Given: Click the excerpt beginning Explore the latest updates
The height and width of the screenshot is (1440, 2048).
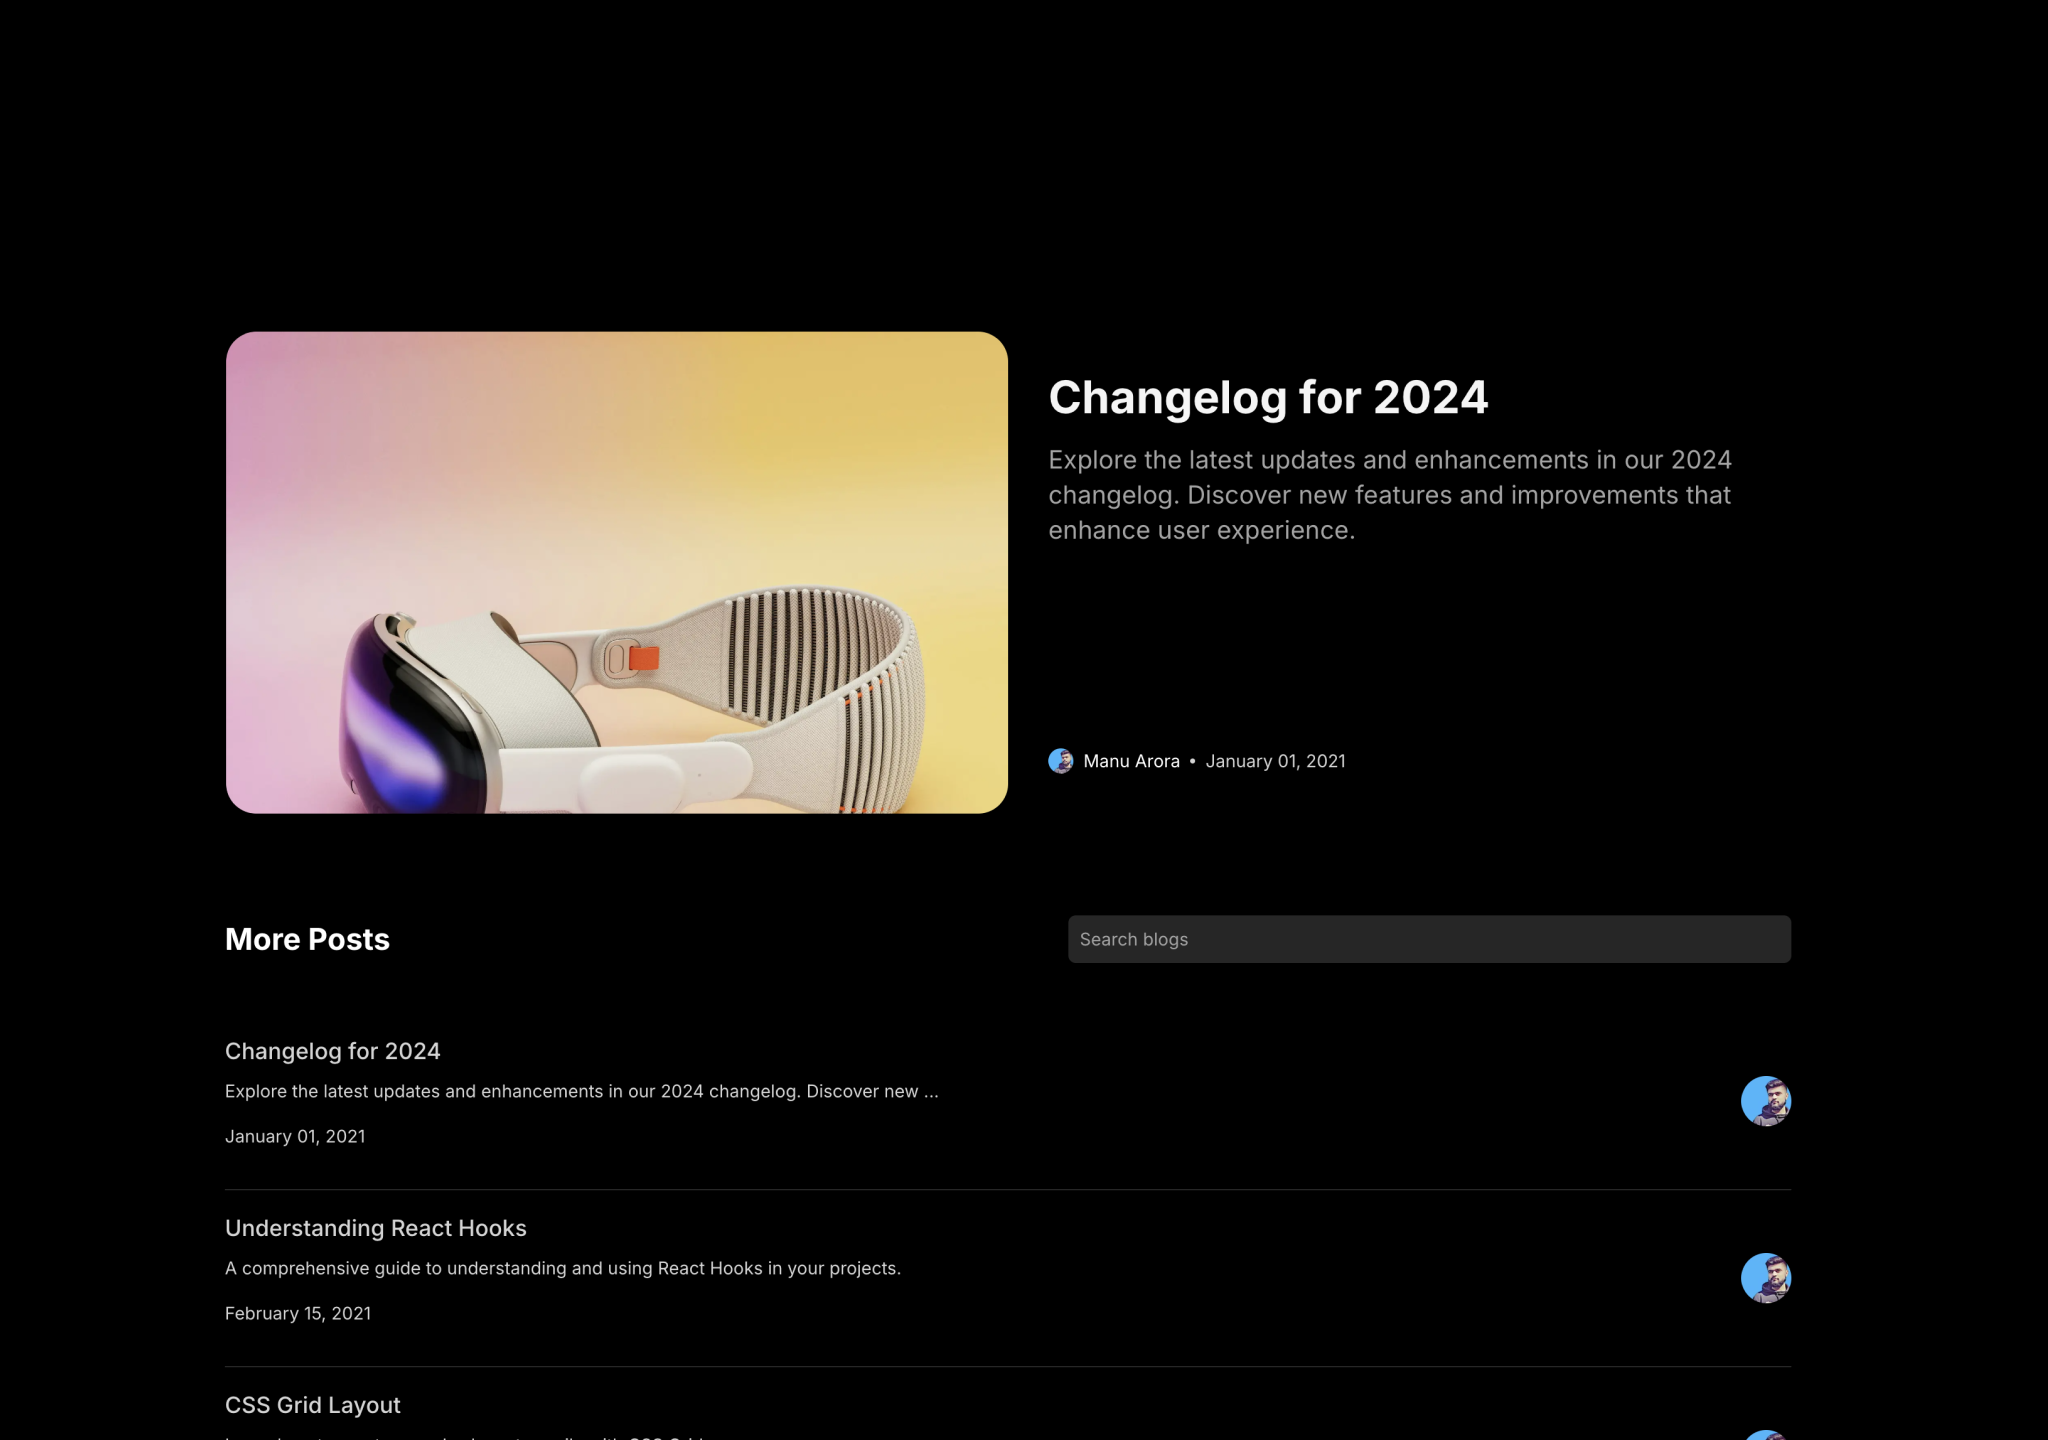Looking at the screenshot, I should (x=581, y=1091).
